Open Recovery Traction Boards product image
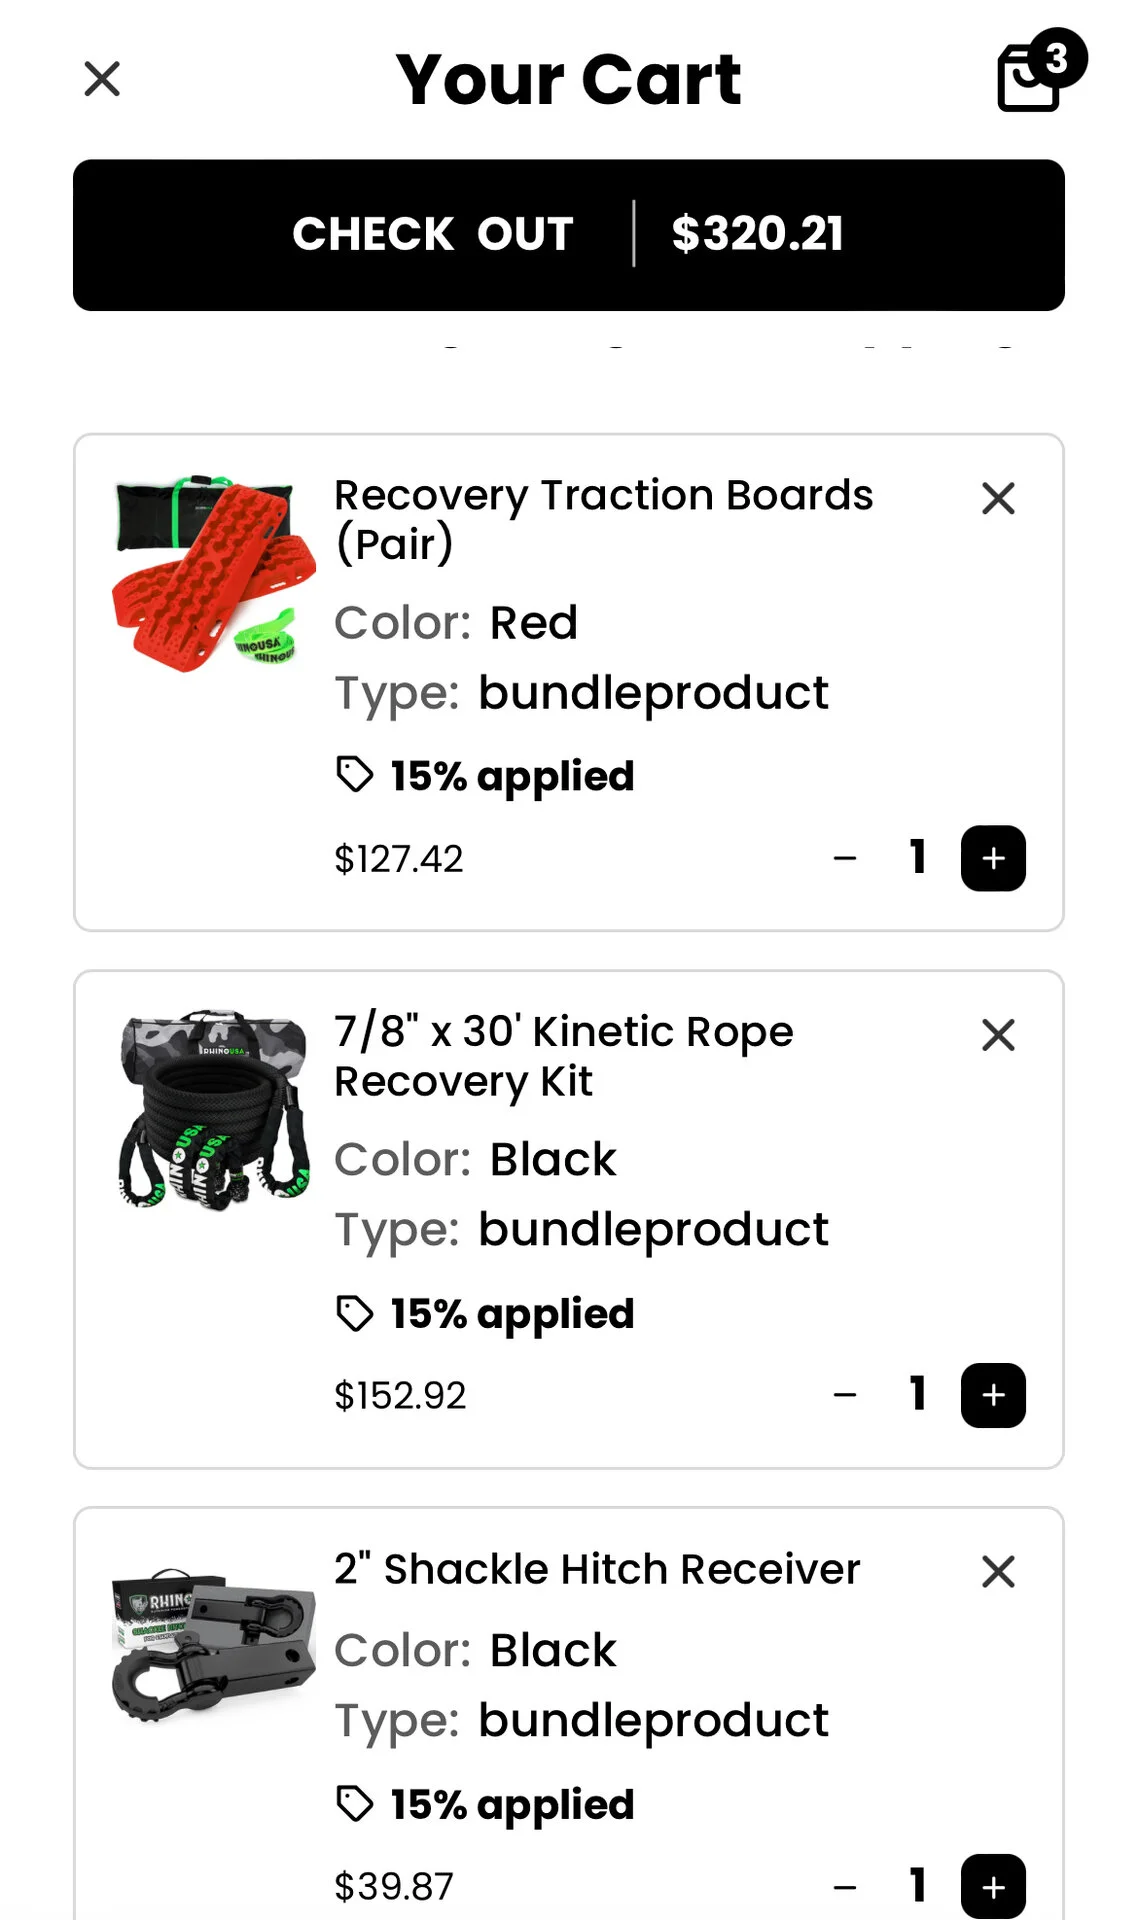 coord(212,573)
